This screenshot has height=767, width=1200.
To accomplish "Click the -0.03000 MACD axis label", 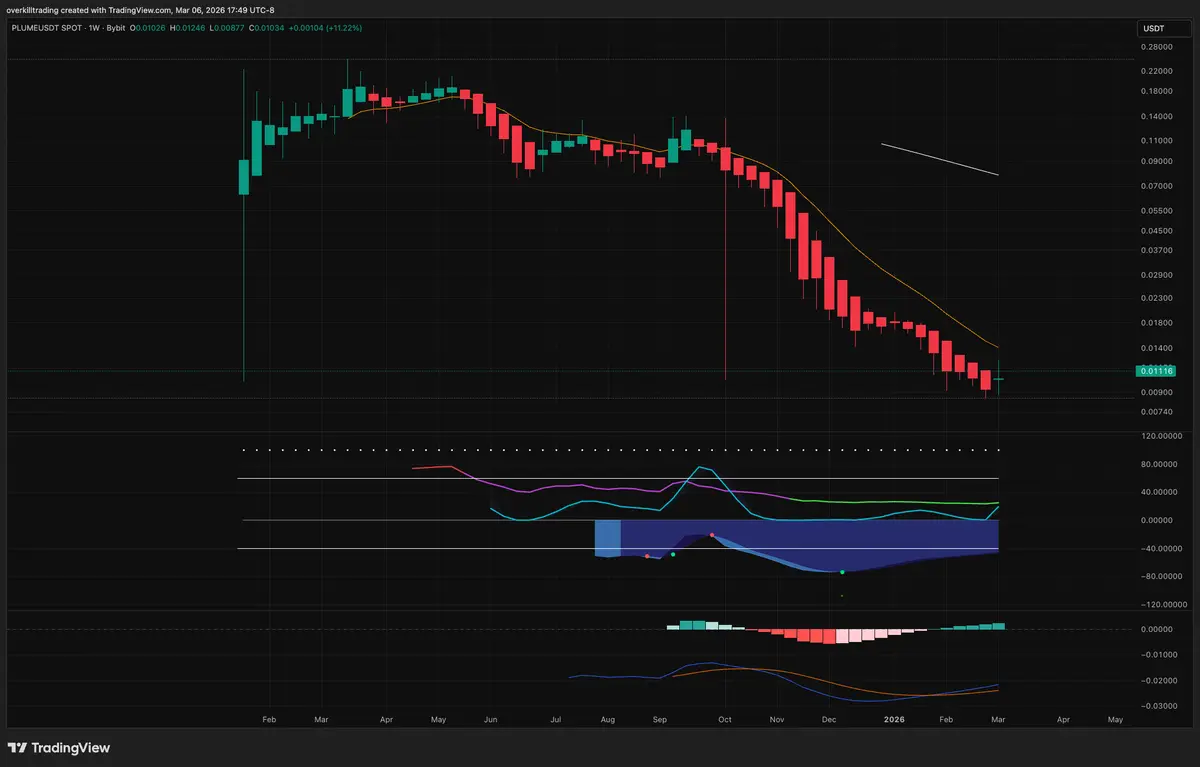I will 1157,707.
